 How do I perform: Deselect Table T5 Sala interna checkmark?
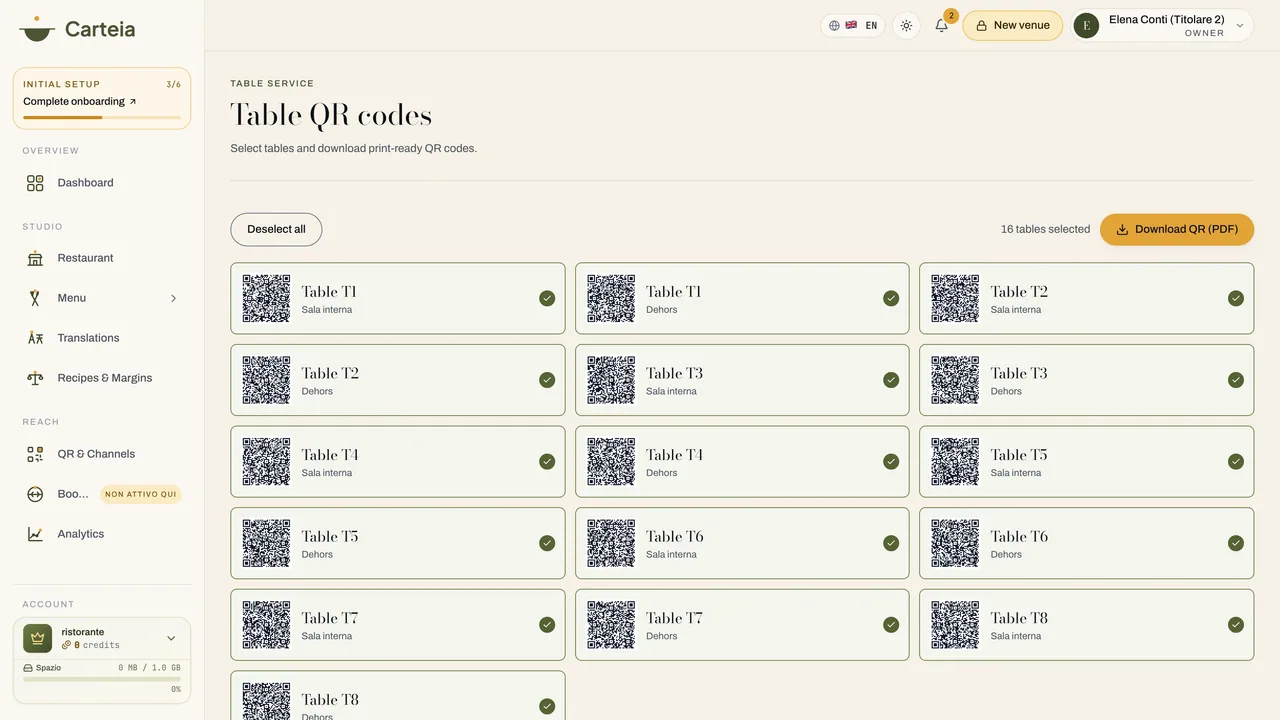pyautogui.click(x=1236, y=461)
